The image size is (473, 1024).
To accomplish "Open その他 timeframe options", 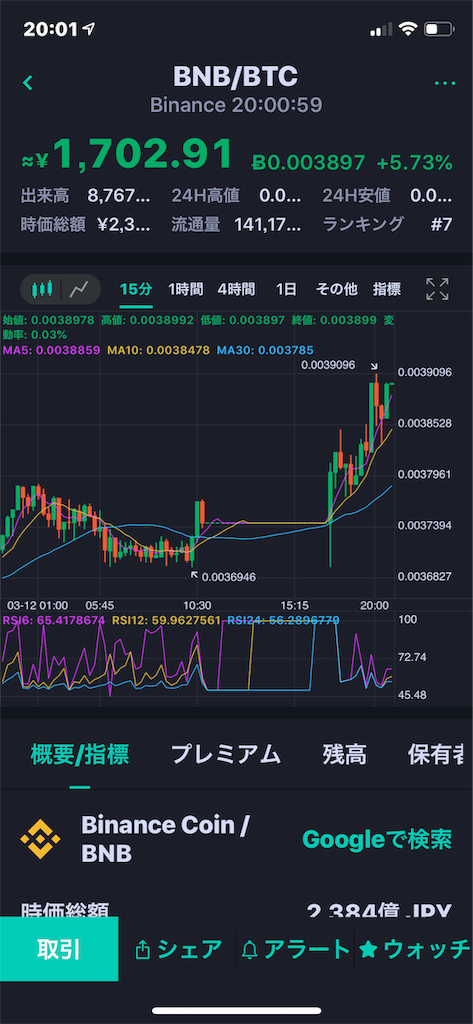I will 336,289.
